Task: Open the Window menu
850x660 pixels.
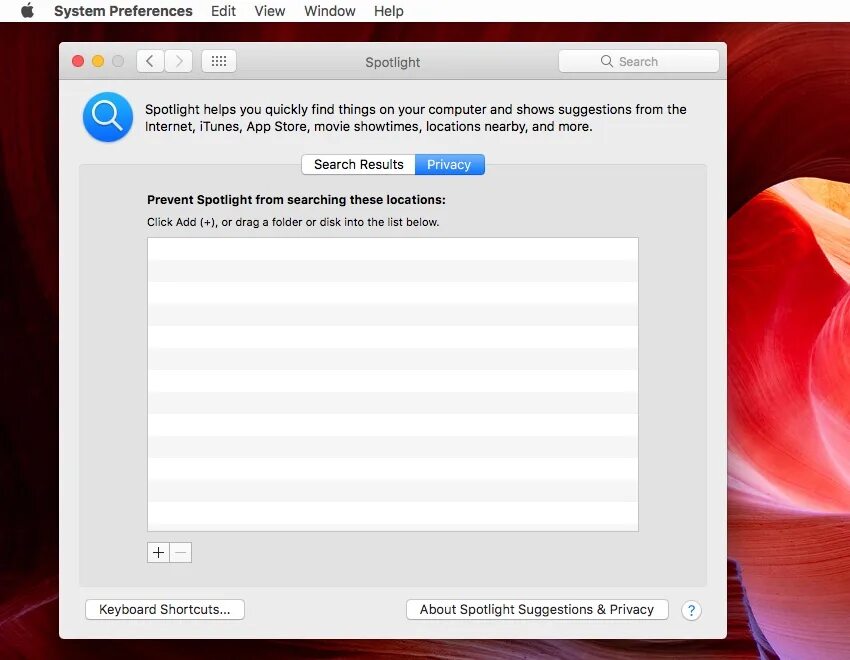Action: click(330, 11)
